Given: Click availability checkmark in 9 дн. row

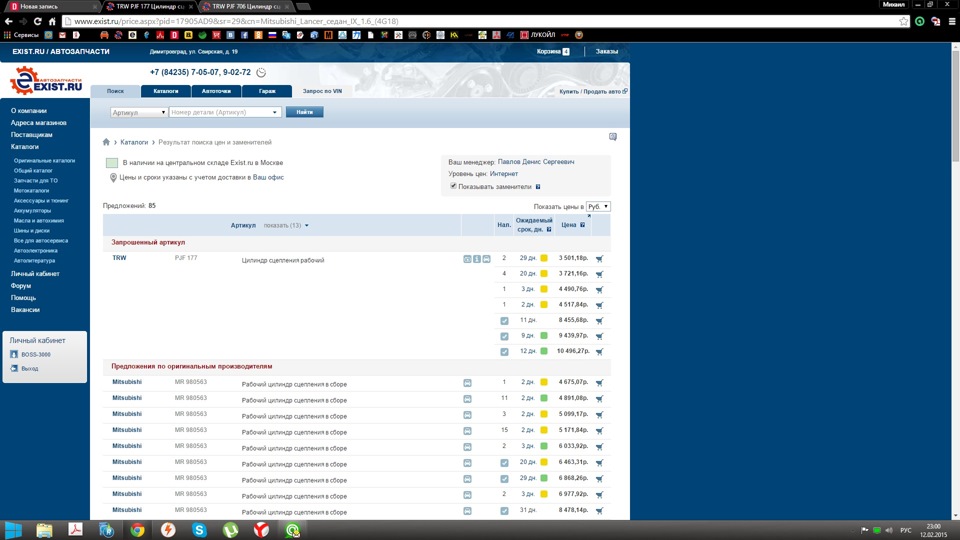Looking at the screenshot, I should tap(504, 336).
